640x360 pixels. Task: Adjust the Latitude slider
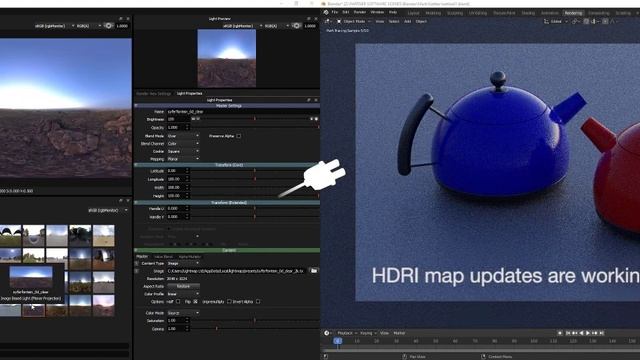coord(255,171)
